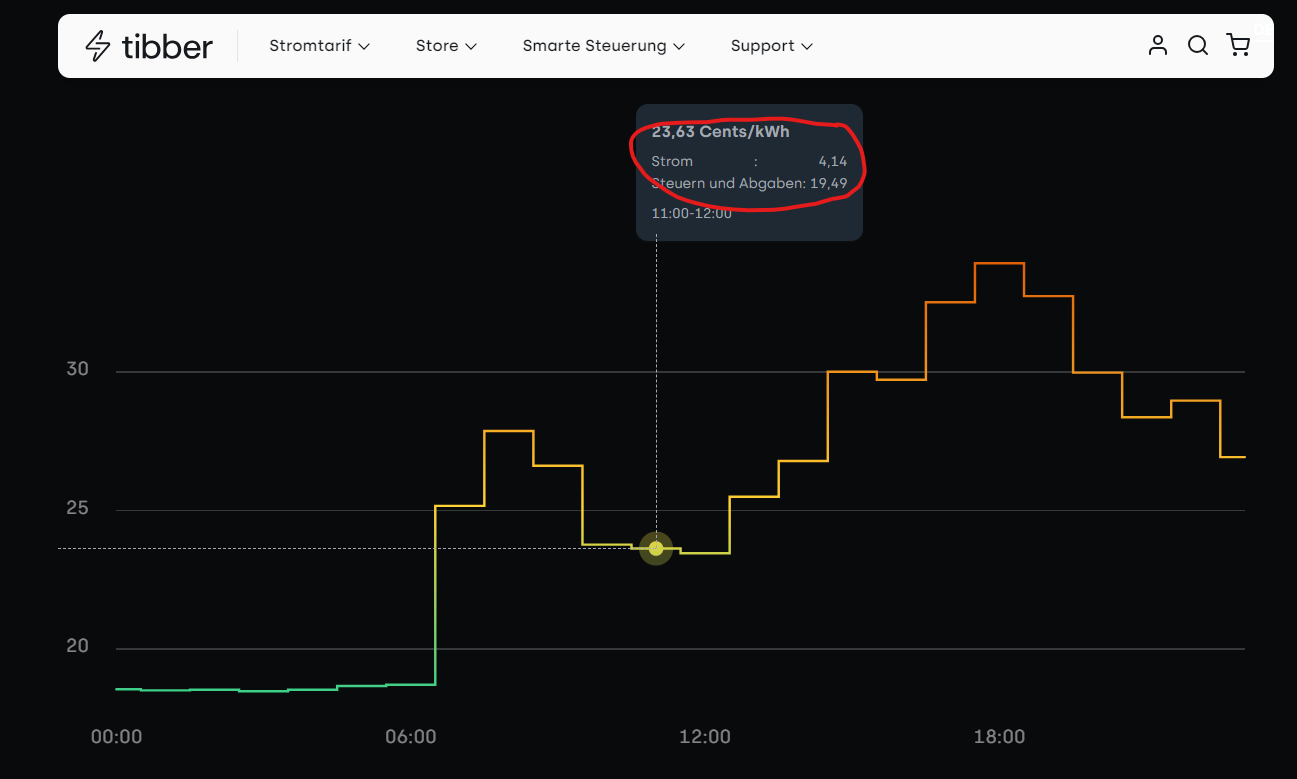Viewport: 1297px width, 779px height.
Task: Open the shopping cart icon
Action: pyautogui.click(x=1238, y=45)
